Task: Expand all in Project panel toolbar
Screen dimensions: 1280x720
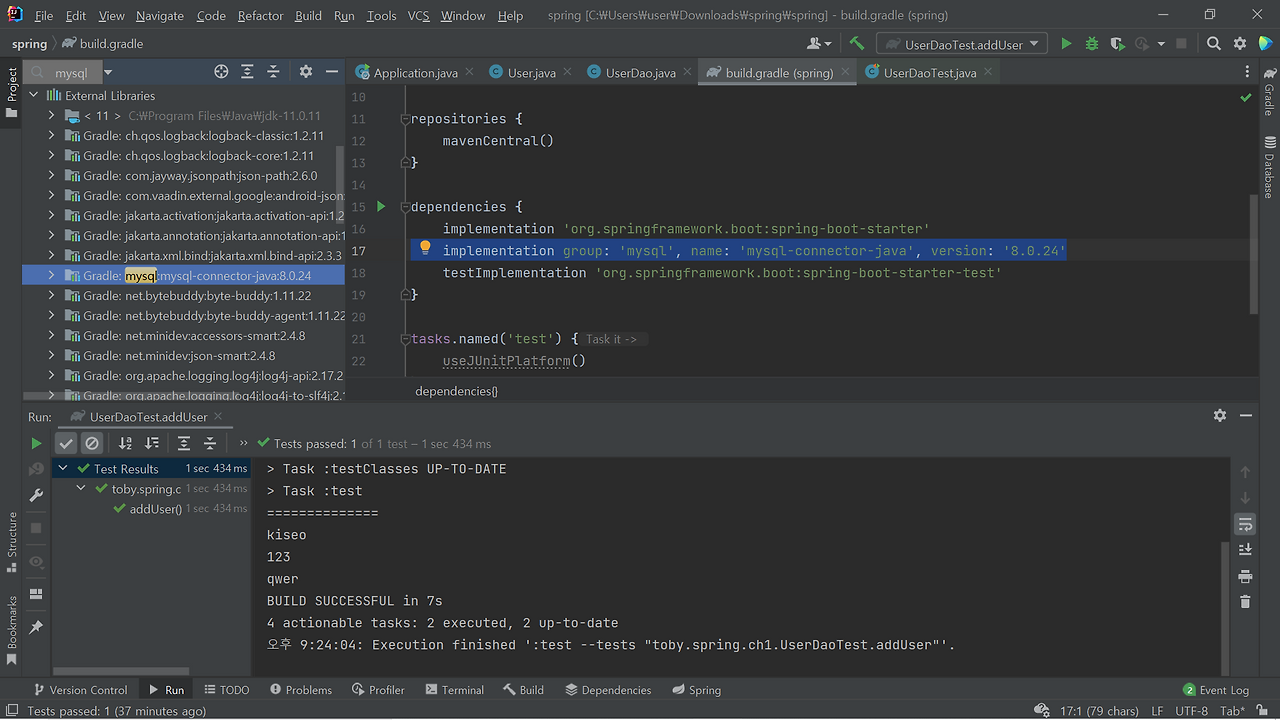Action: [x=248, y=72]
